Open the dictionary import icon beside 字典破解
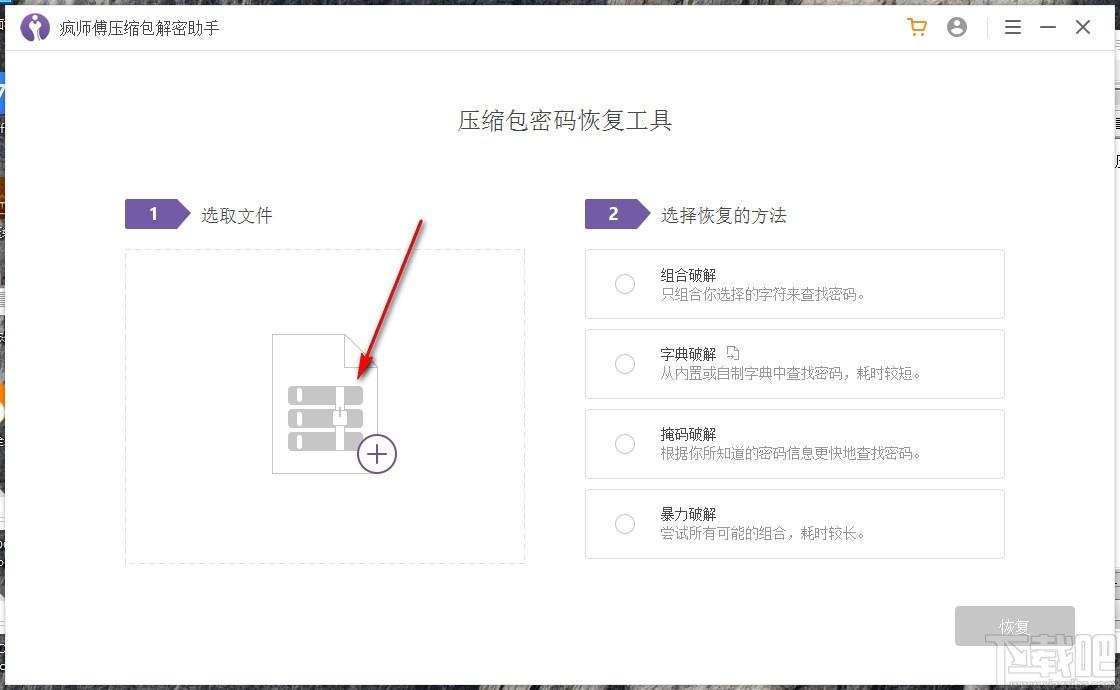Viewport: 1120px width, 690px height. [732, 353]
